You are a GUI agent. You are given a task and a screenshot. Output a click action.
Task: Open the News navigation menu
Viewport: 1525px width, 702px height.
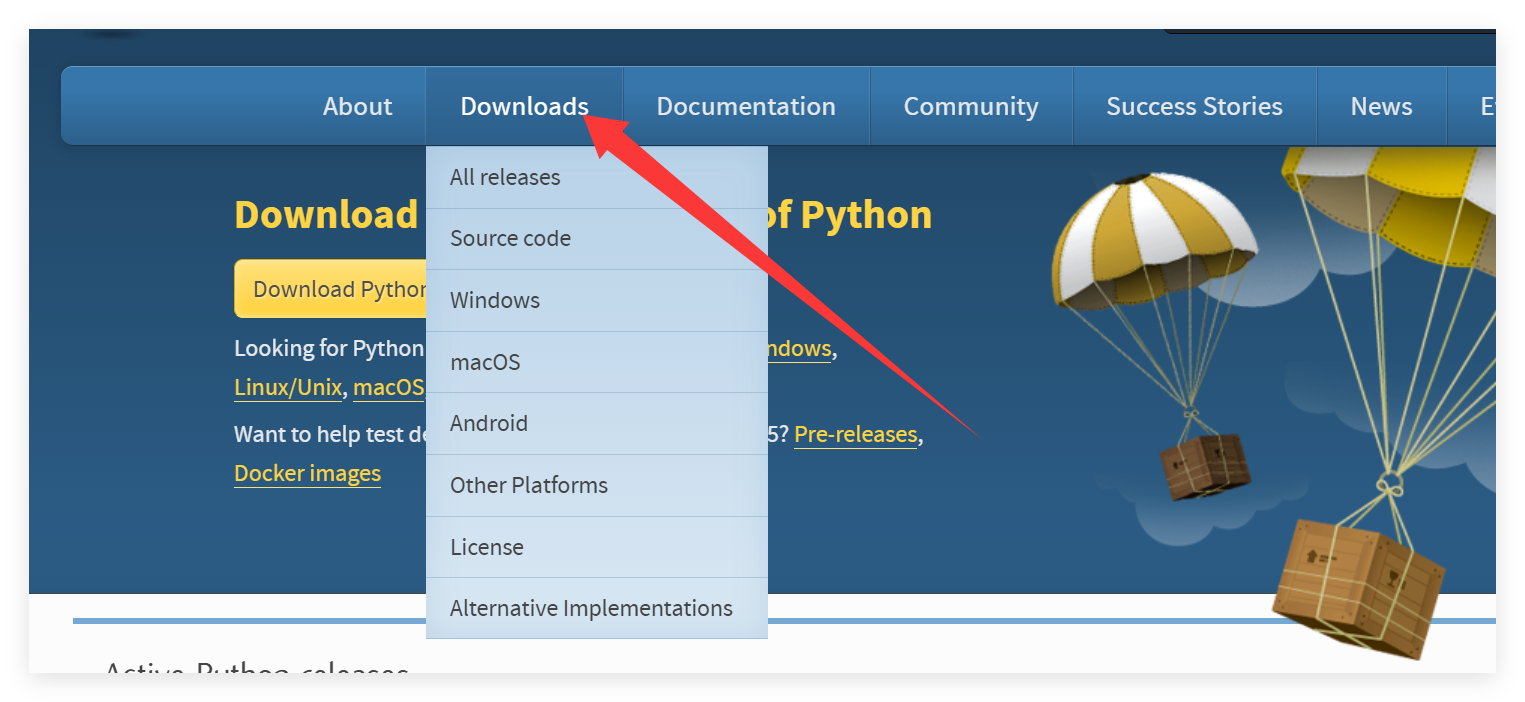[1381, 106]
